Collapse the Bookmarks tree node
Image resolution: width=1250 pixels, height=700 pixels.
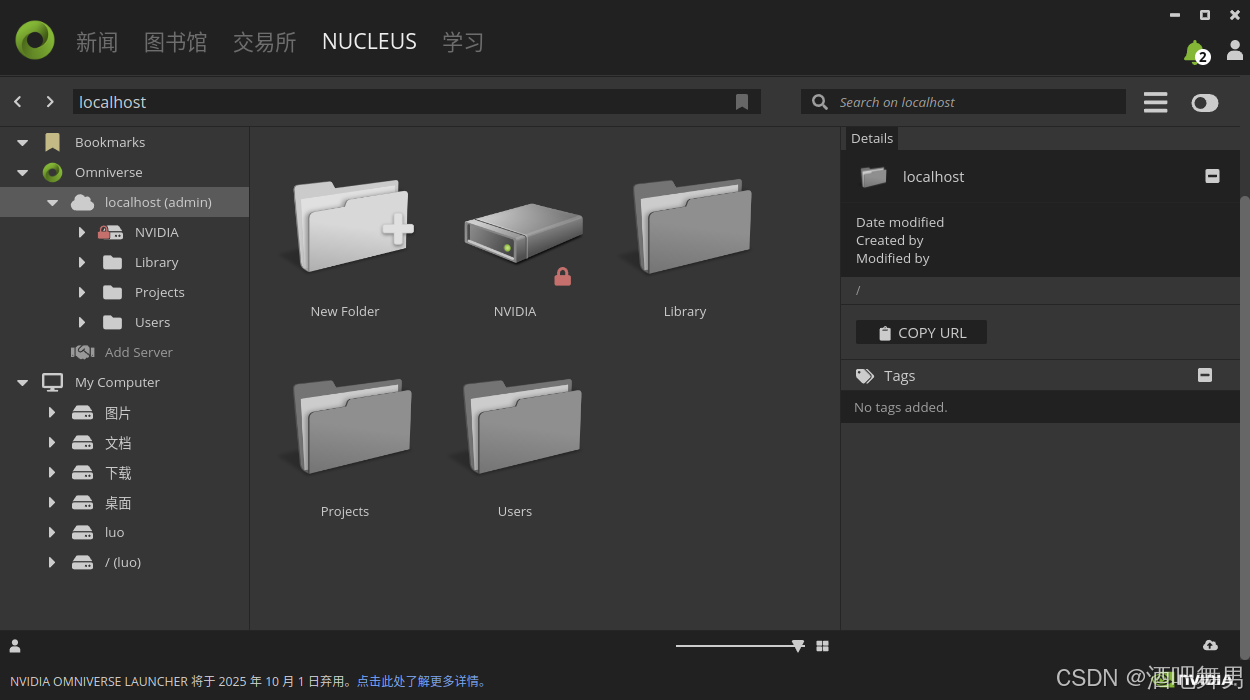(x=22, y=143)
